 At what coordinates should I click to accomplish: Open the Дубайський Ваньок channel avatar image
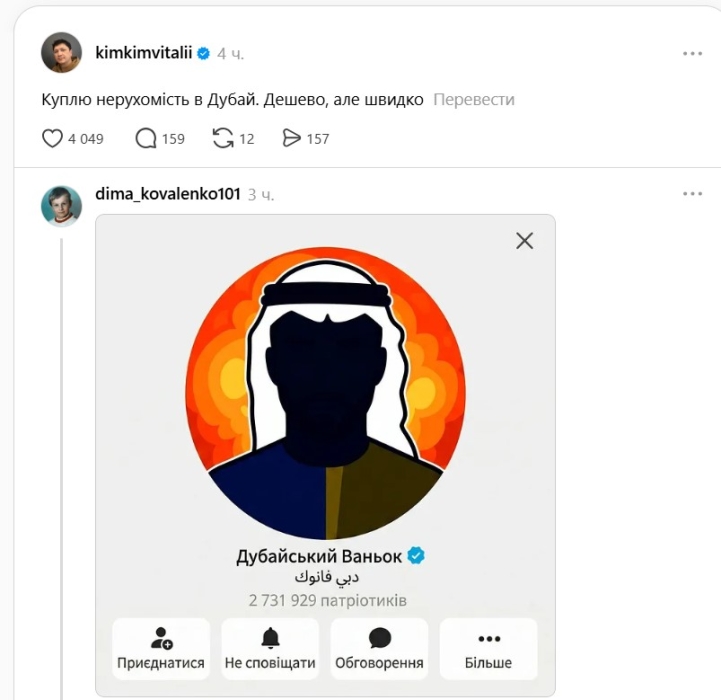pos(326,392)
